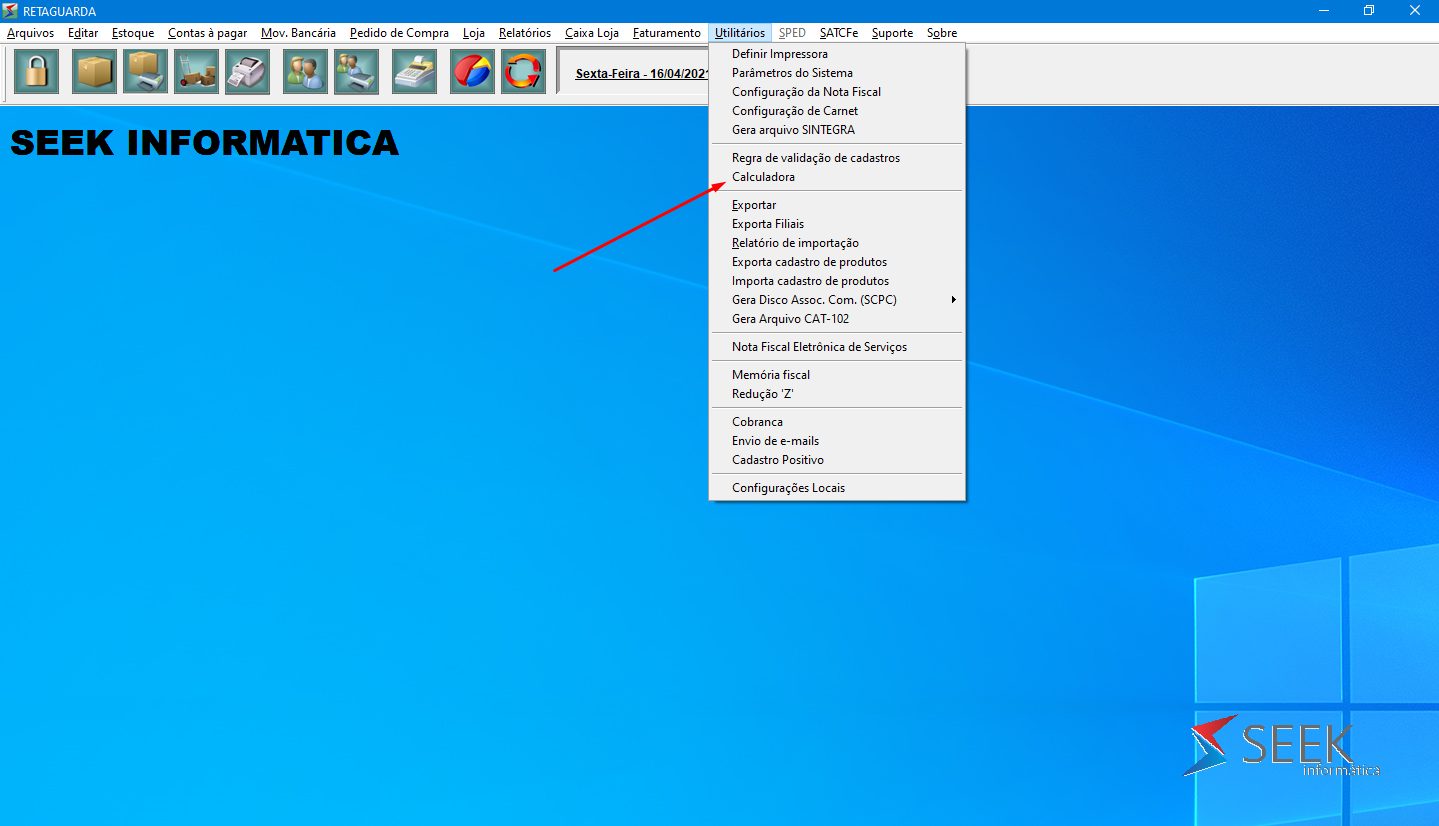Choose Exporta Filiais
Image resolution: width=1439 pixels, height=826 pixels.
pyautogui.click(x=837, y=224)
